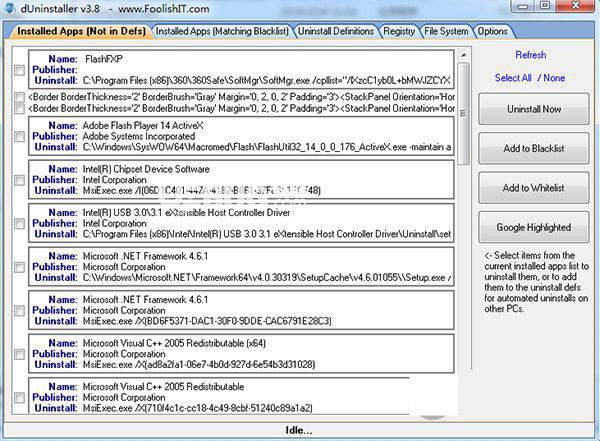Click the dUninstaller app icon in title bar

(x=9, y=8)
